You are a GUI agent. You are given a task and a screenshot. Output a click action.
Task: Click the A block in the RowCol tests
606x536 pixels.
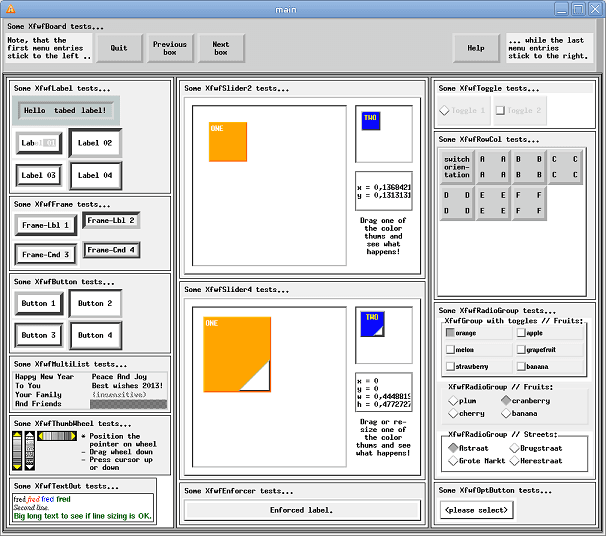[493, 167]
